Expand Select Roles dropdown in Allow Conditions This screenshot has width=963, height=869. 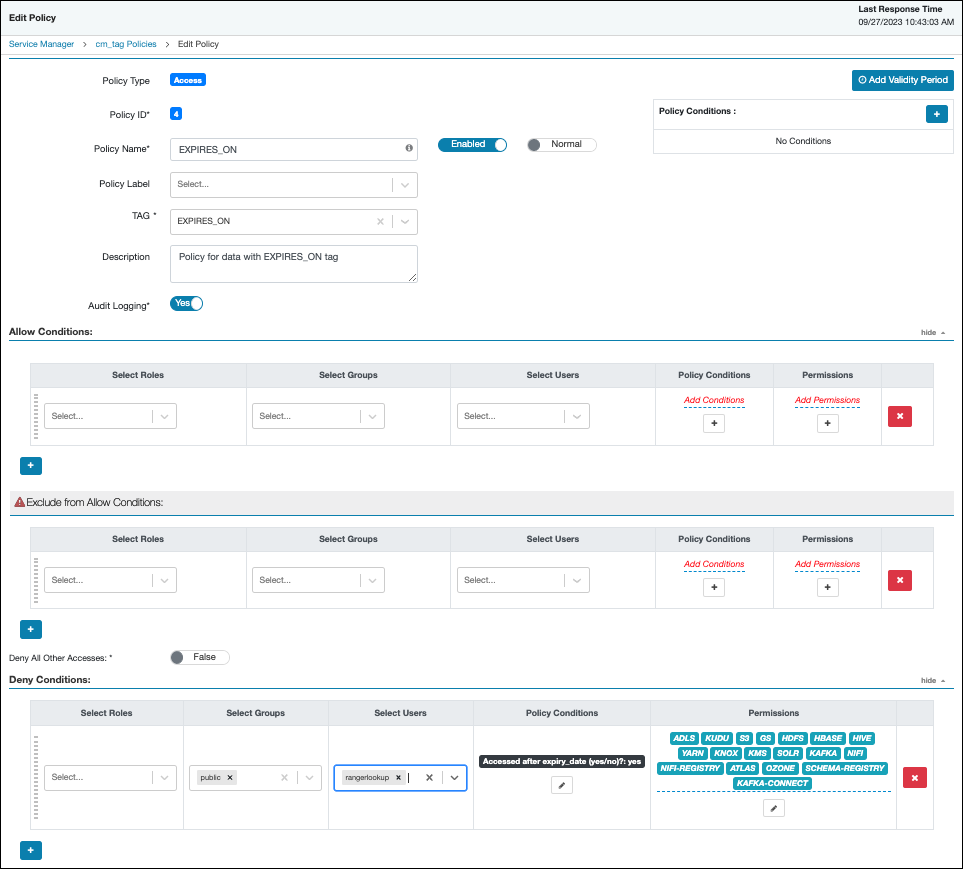(x=110, y=416)
